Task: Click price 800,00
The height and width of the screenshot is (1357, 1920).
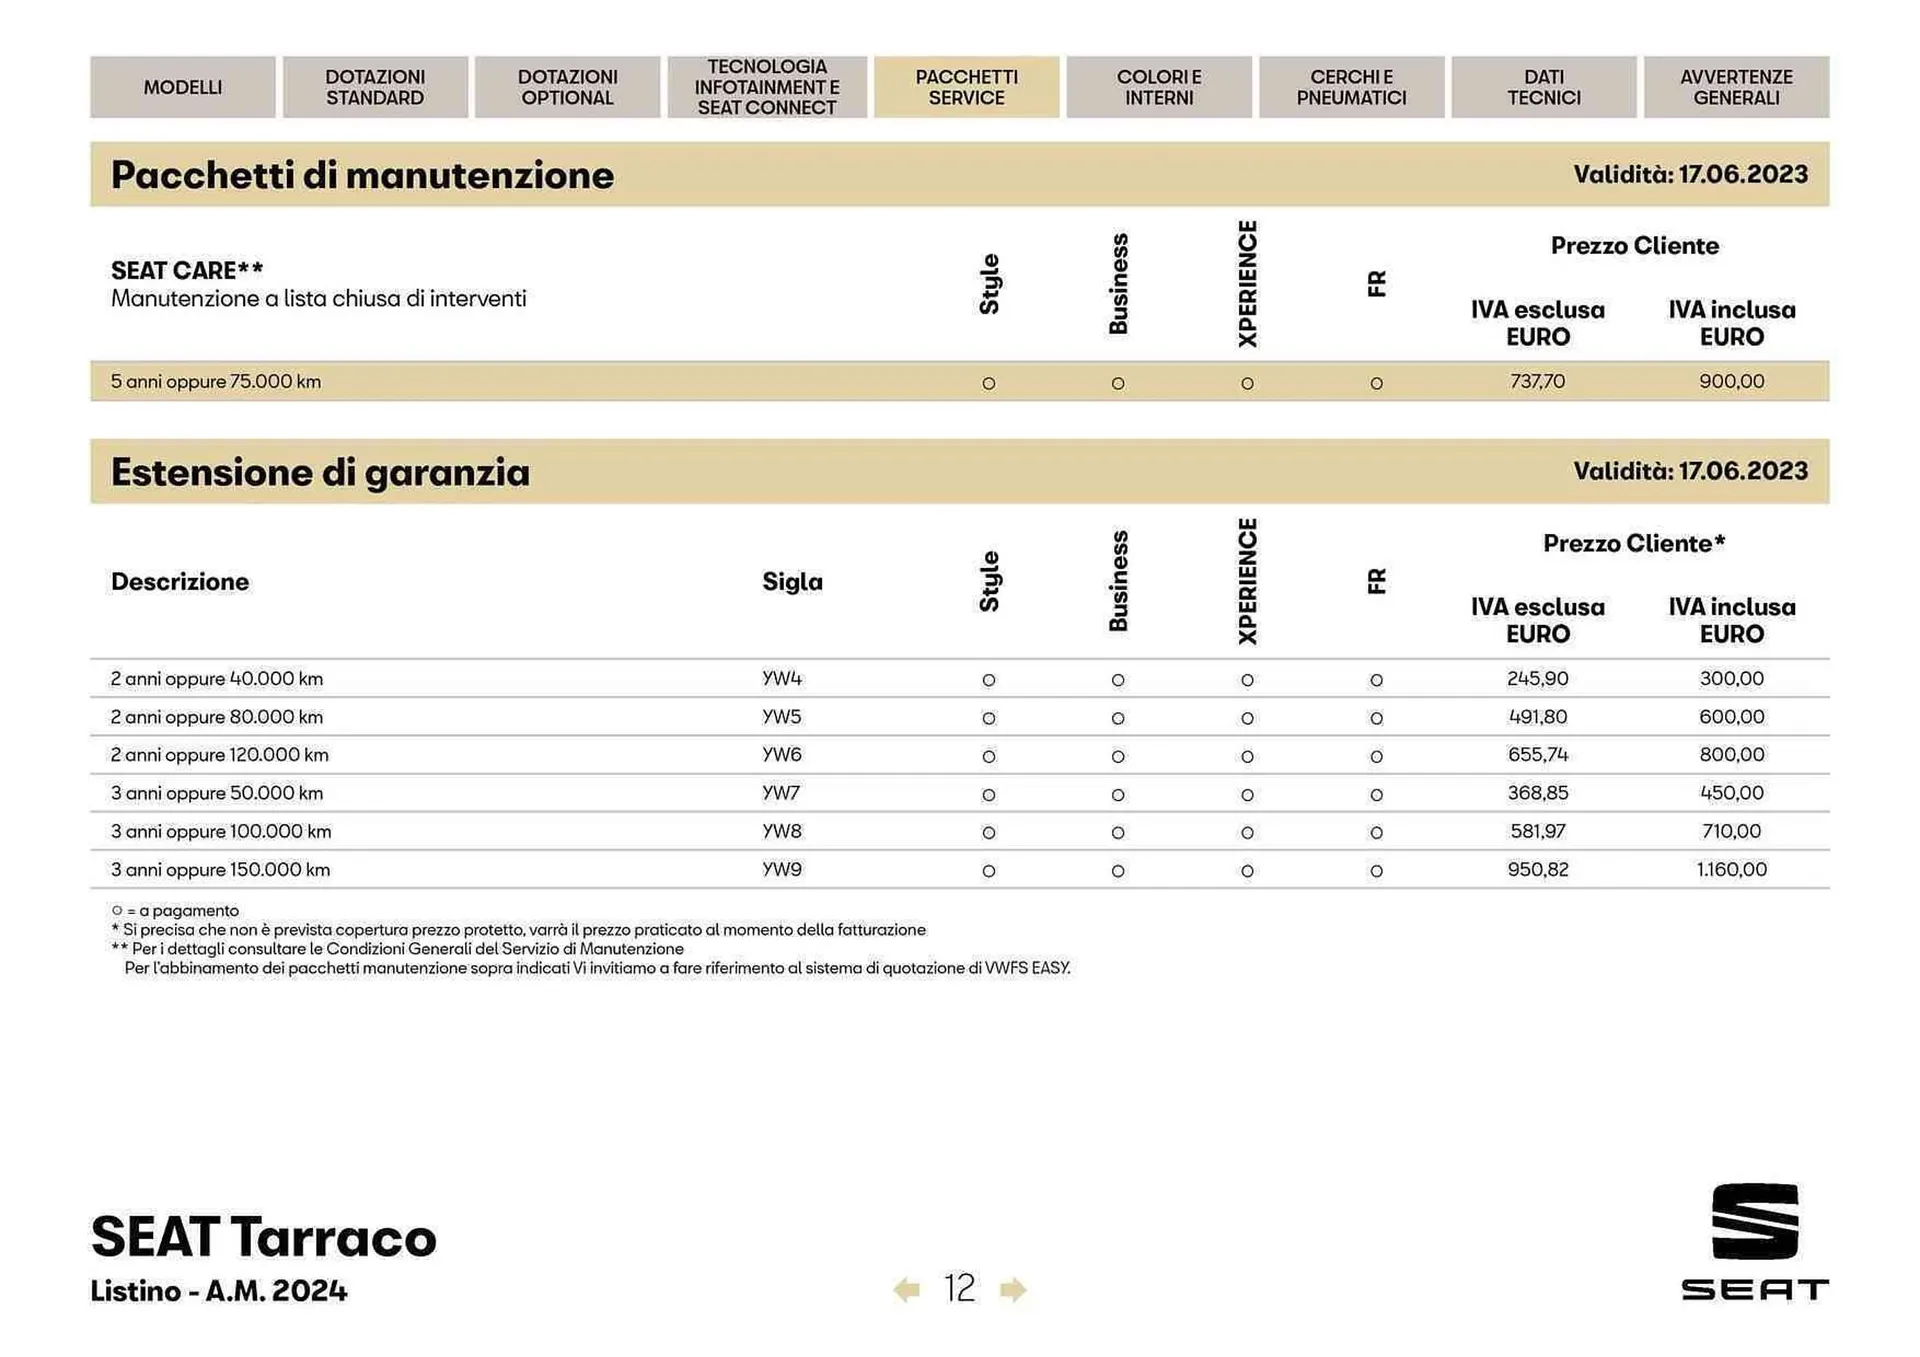Action: pyautogui.click(x=1731, y=755)
